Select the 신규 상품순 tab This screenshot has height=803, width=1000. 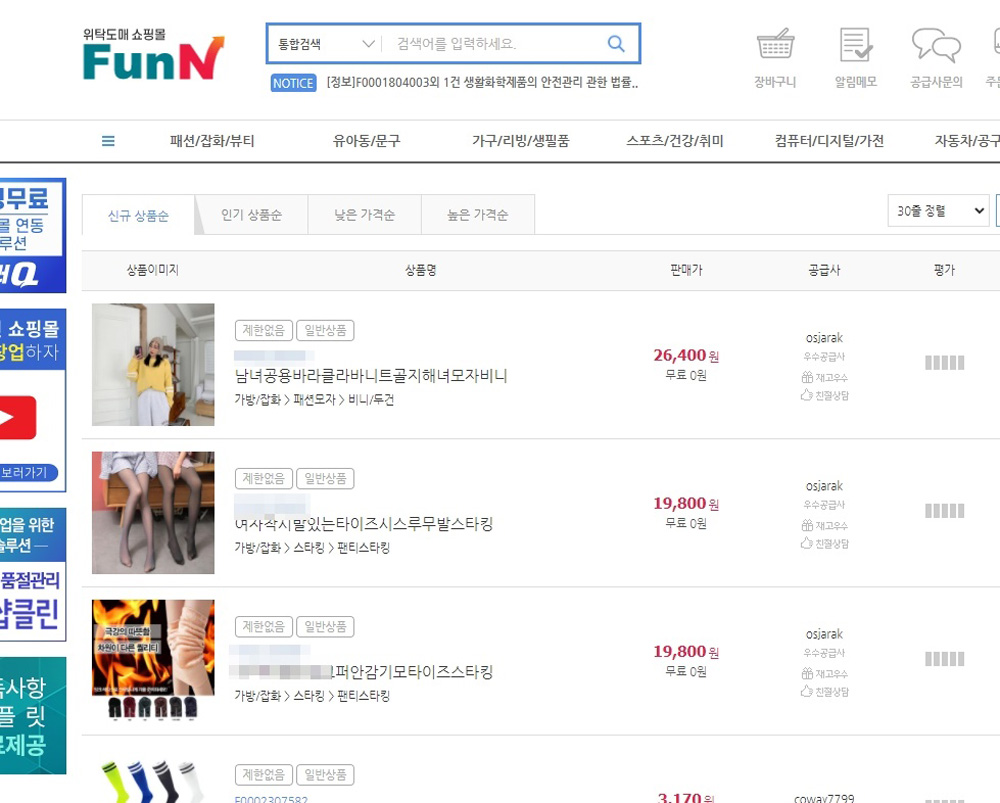[138, 216]
